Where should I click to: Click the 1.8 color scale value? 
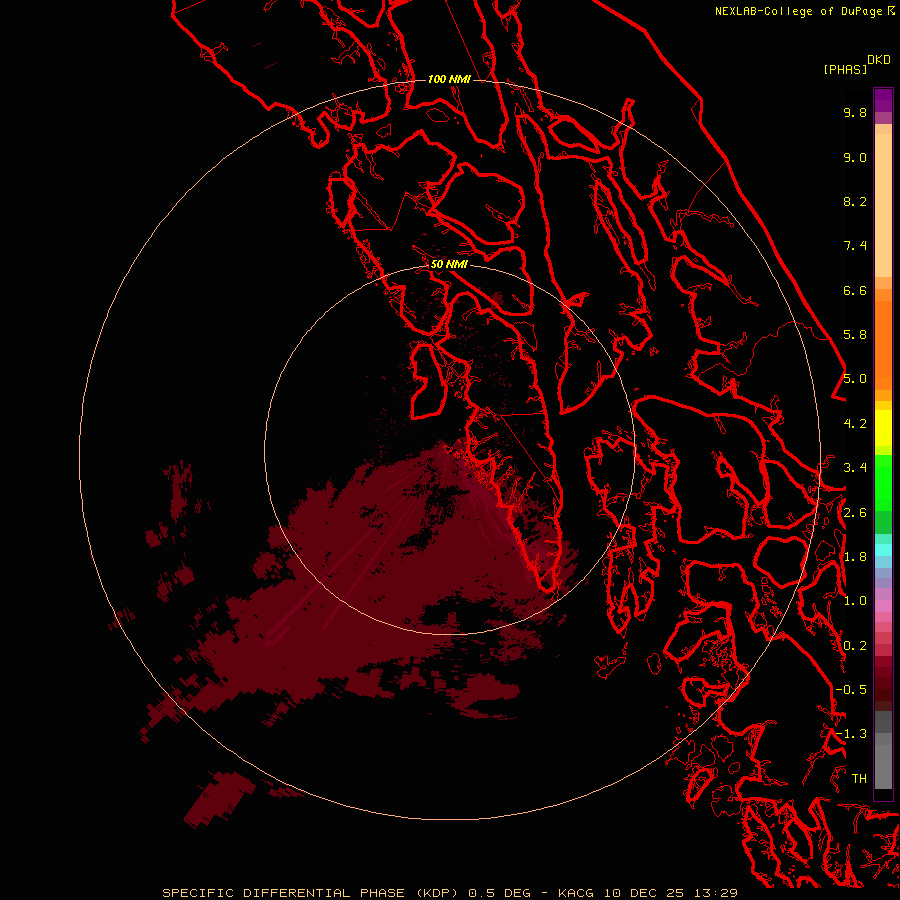[x=855, y=557]
